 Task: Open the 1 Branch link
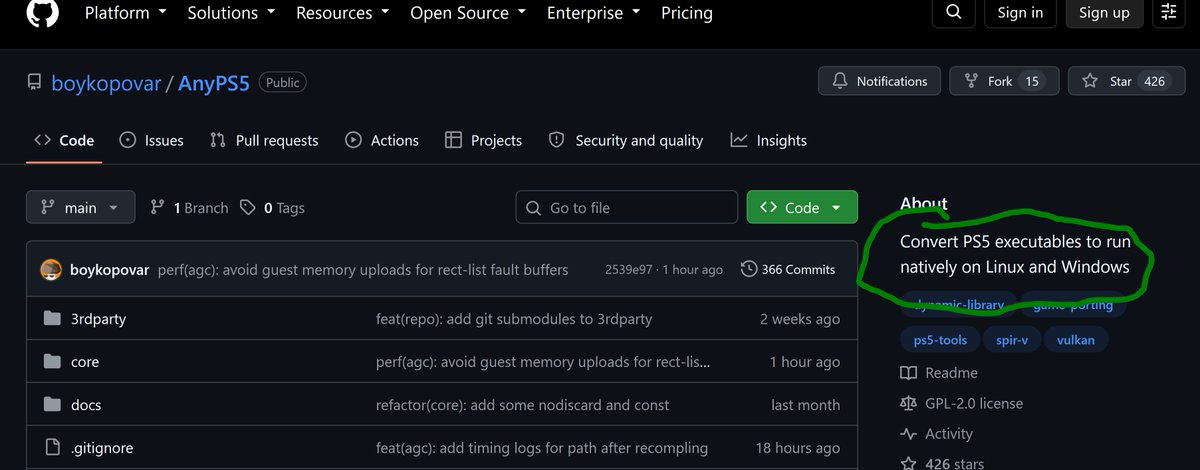[189, 208]
